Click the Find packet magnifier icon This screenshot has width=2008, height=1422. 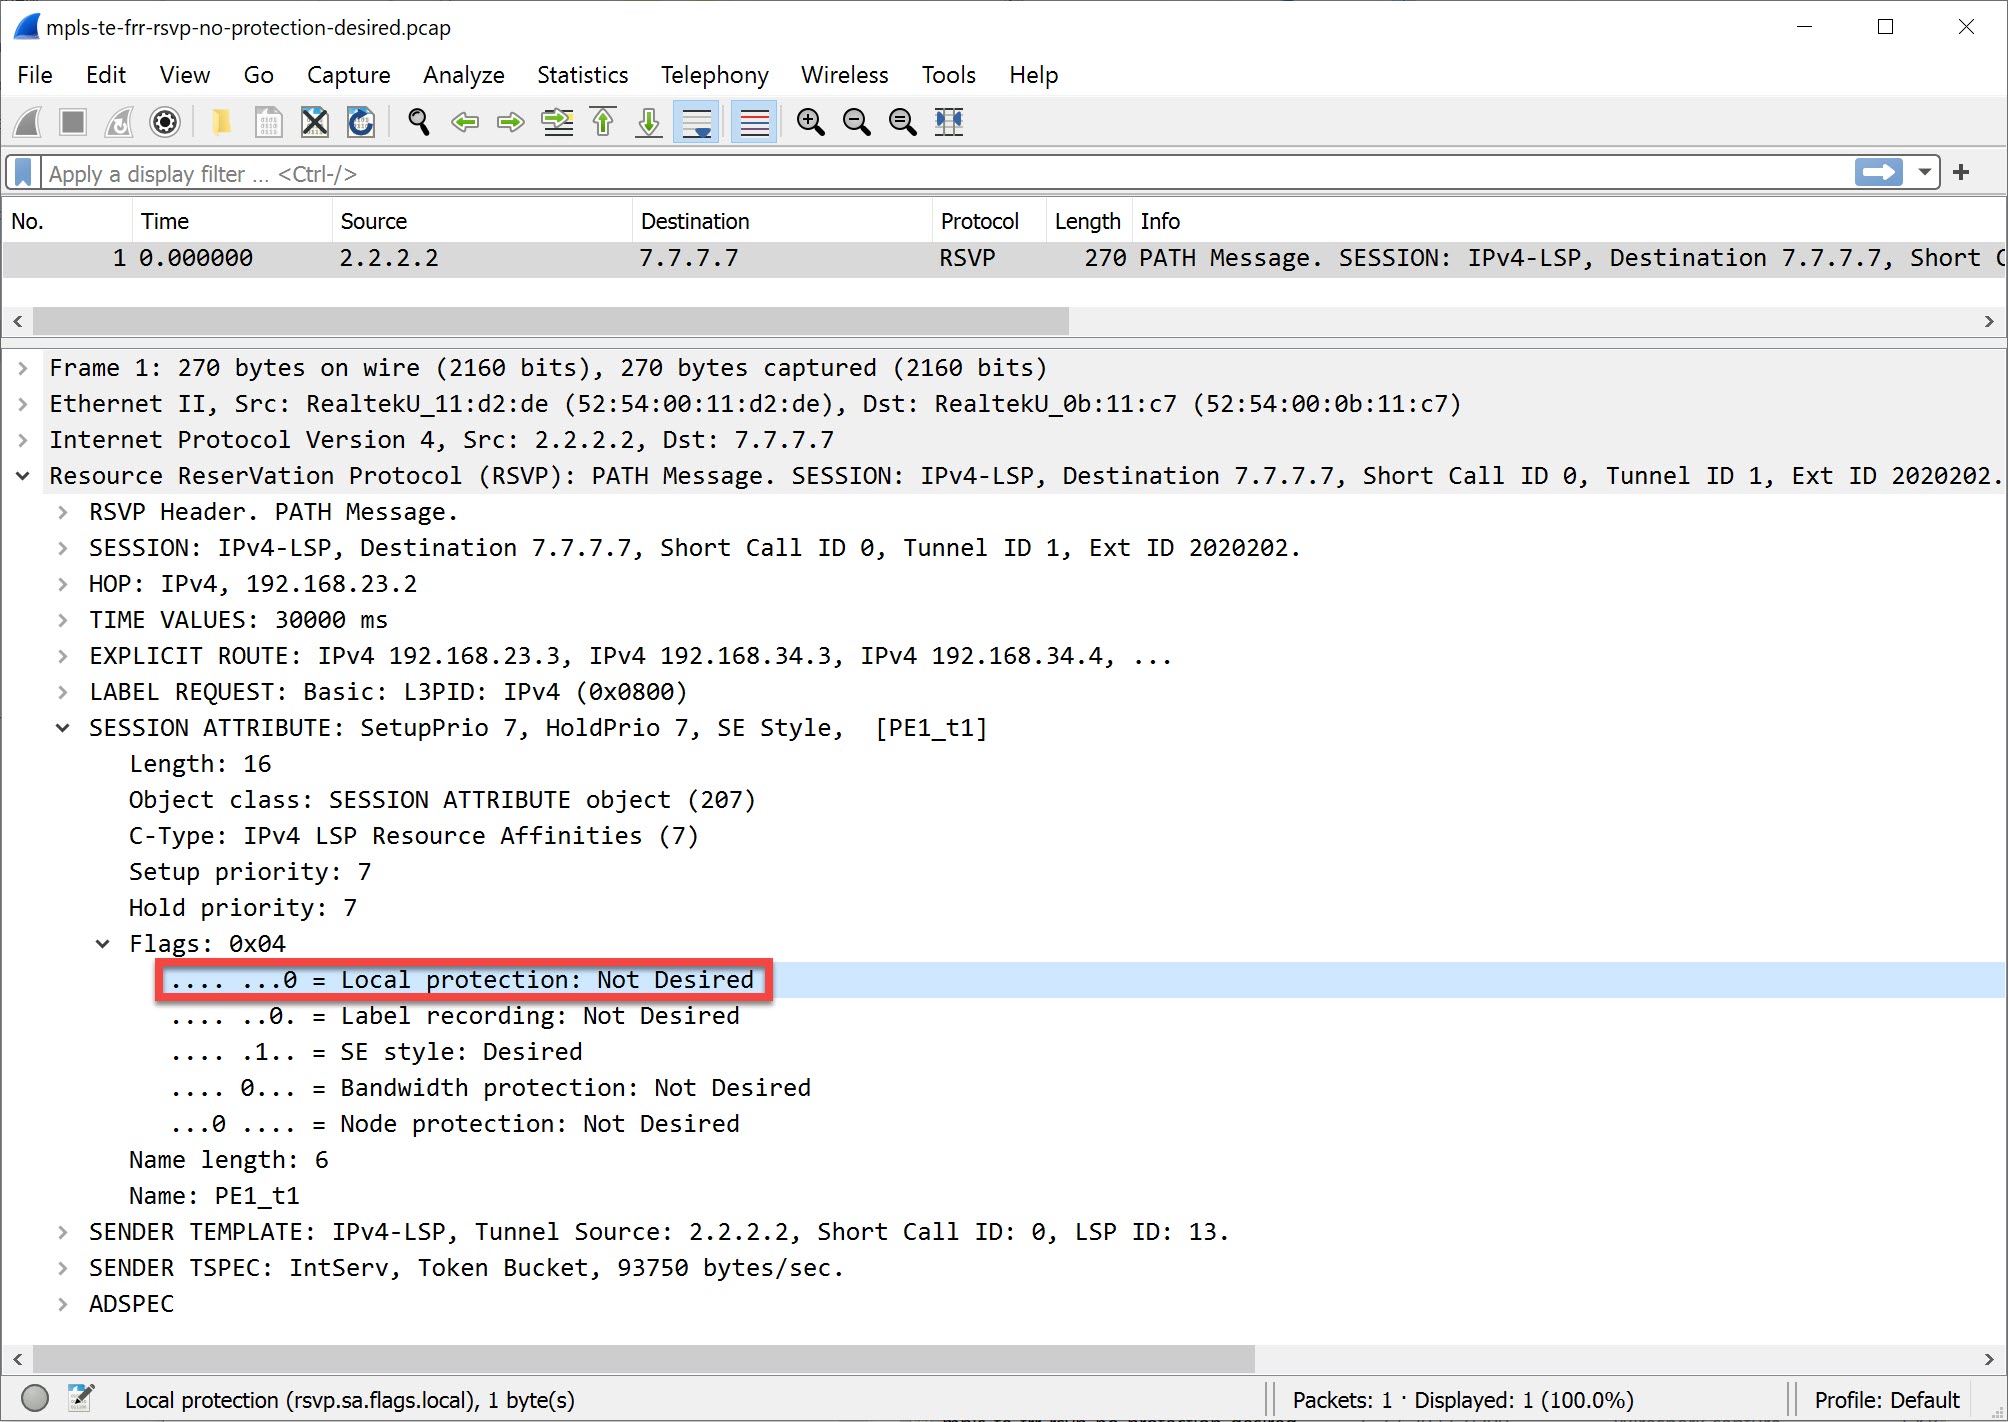click(419, 122)
